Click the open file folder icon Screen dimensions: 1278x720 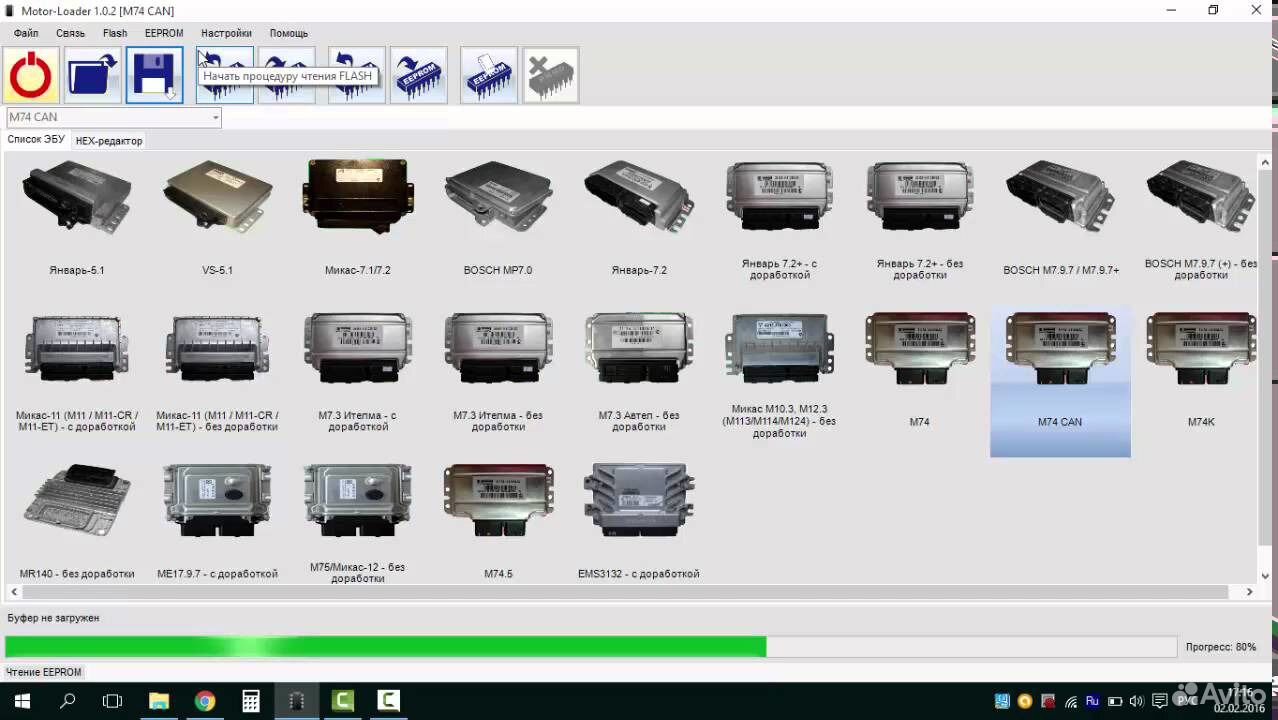(x=93, y=75)
